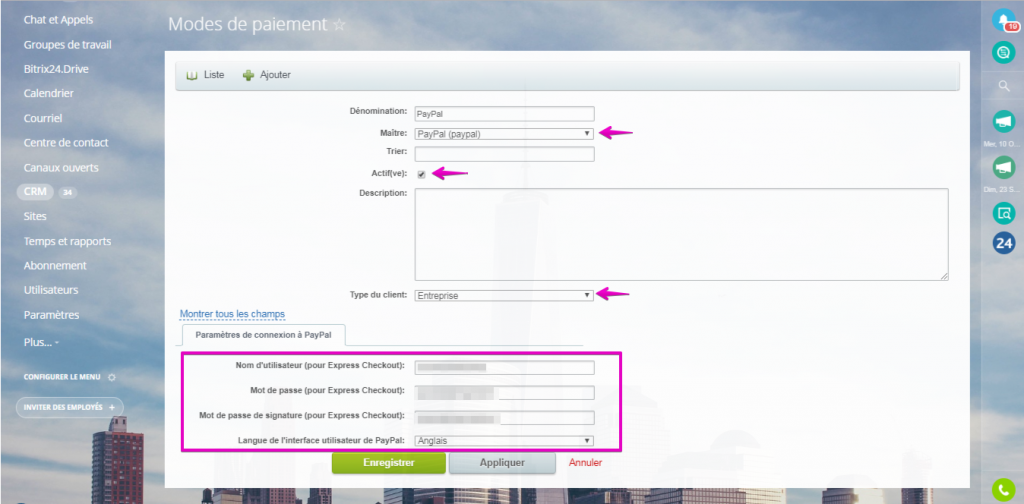Click the Dénomination field containing PayPal
Viewport: 1024px width, 504px height.
coord(504,114)
